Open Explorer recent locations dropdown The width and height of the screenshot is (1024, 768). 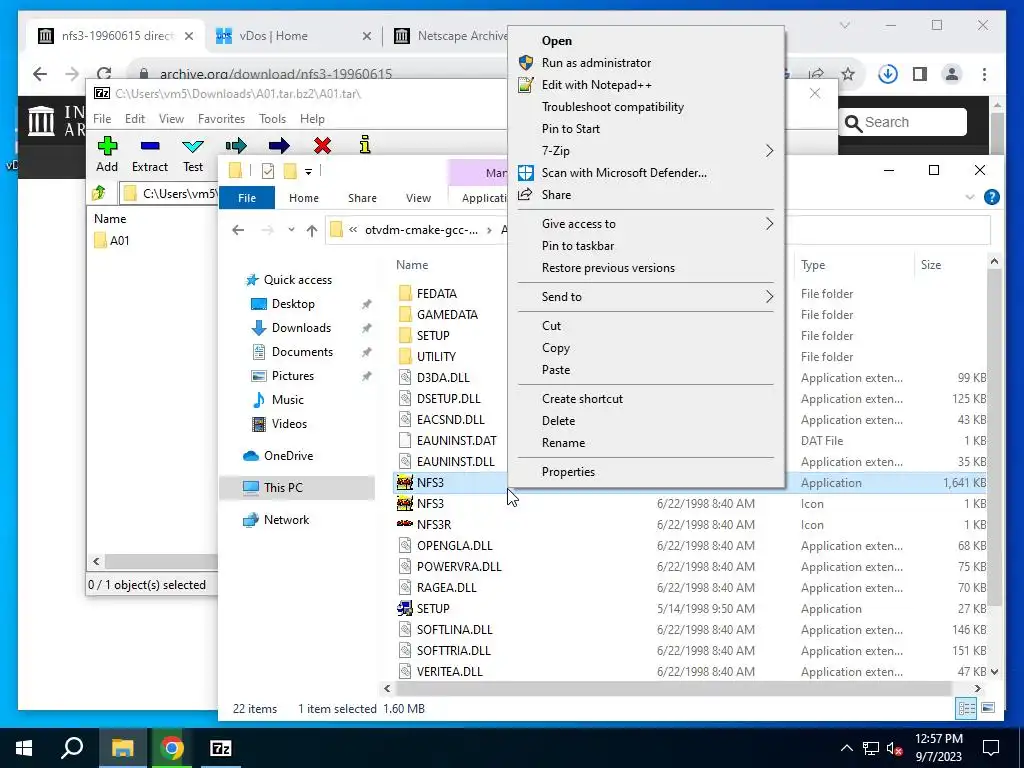click(x=291, y=230)
